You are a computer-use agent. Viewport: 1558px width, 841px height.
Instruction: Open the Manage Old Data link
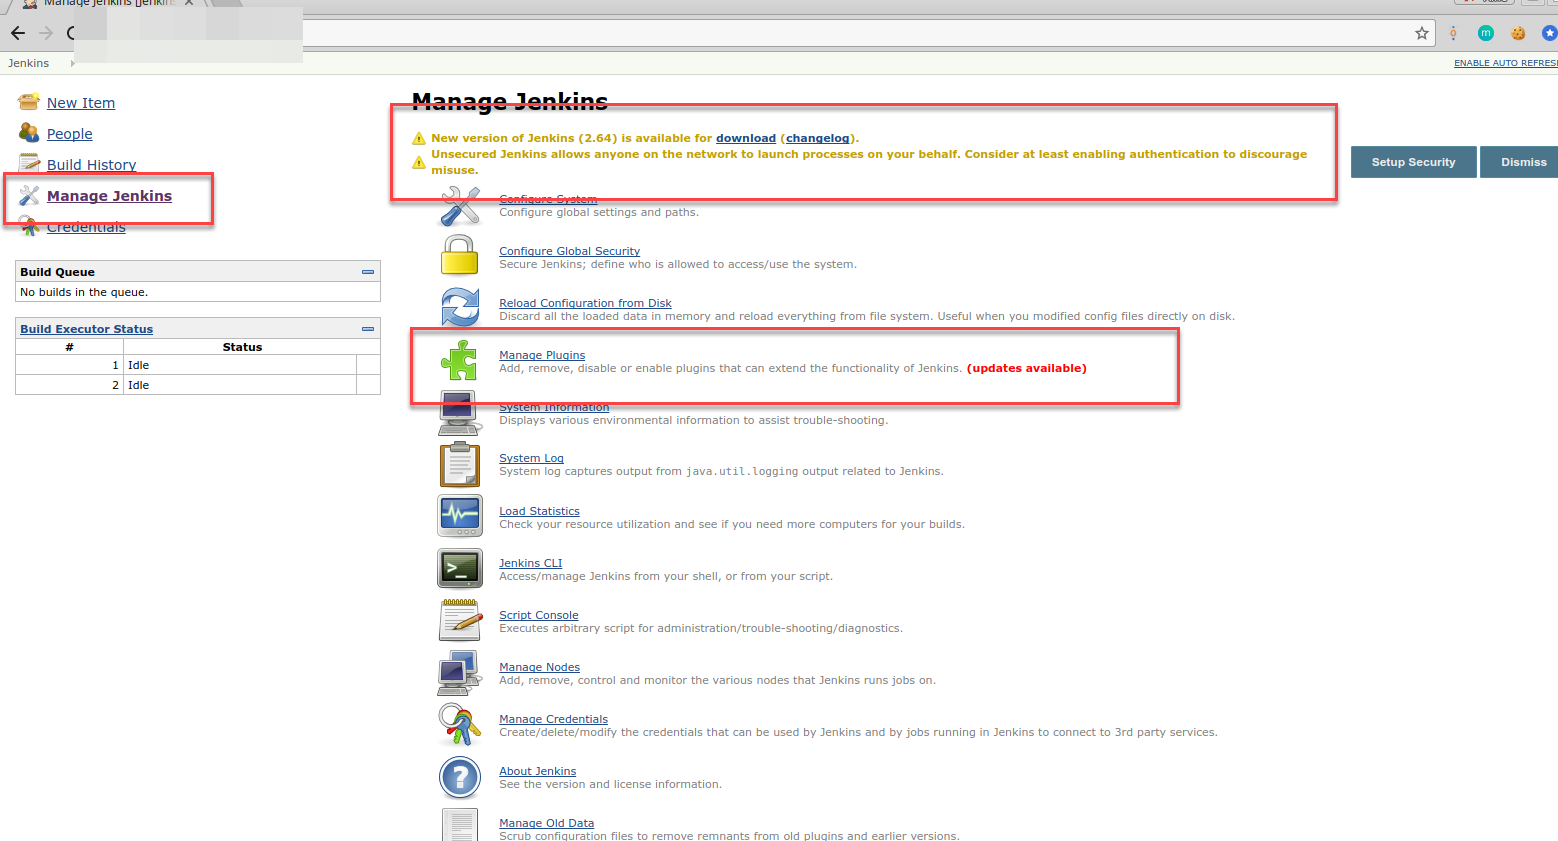coord(546,823)
